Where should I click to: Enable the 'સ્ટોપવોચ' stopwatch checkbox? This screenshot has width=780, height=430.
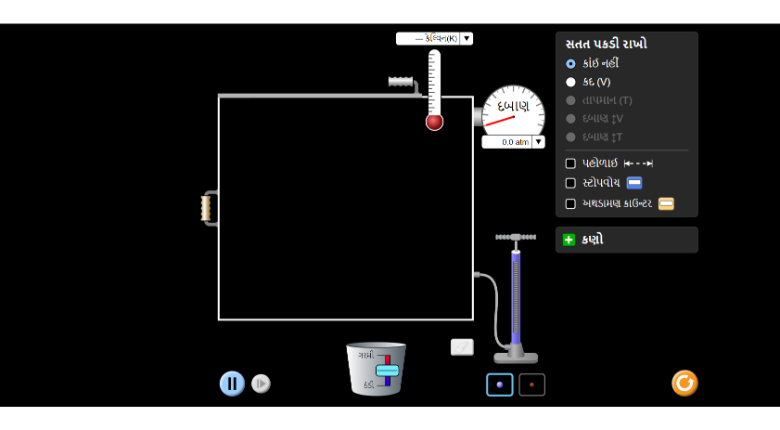point(571,183)
